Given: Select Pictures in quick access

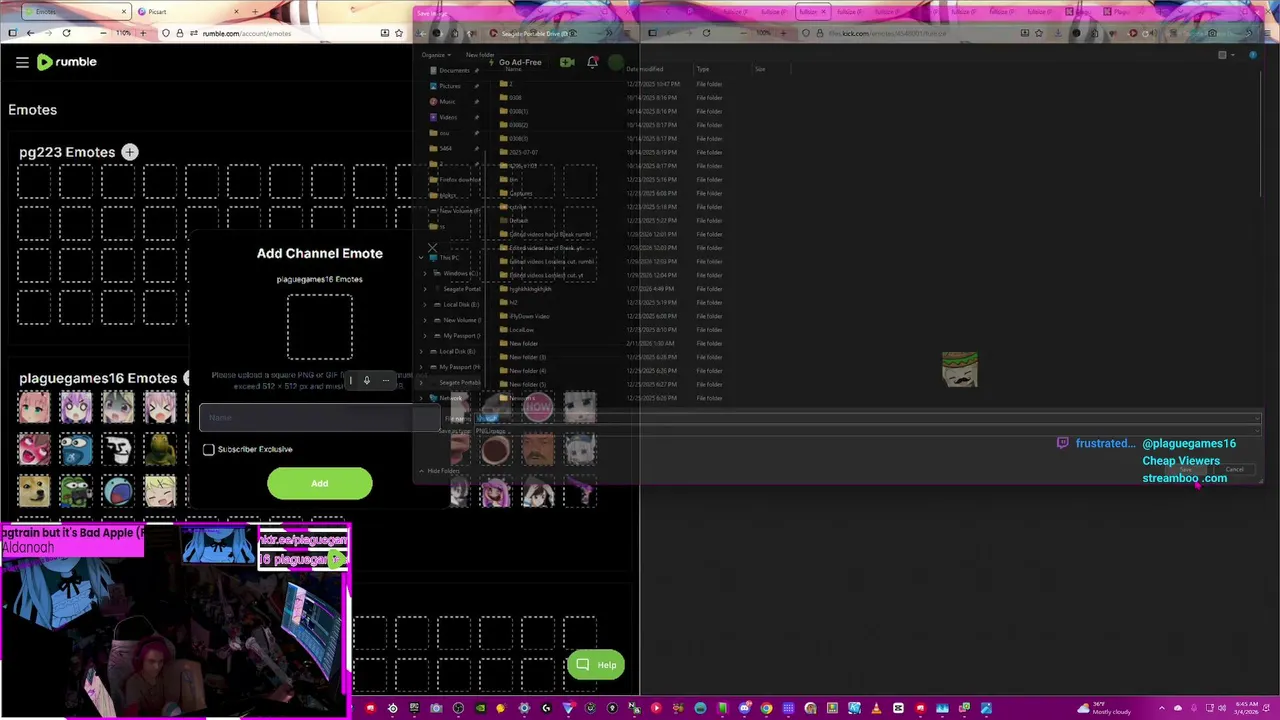Looking at the screenshot, I should [x=450, y=86].
